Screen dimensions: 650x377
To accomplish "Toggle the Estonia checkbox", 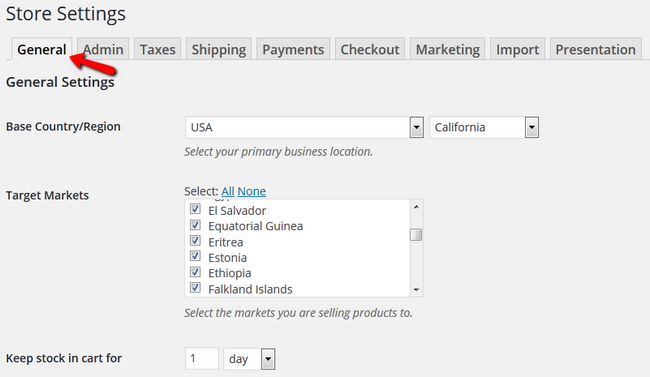I will [x=195, y=256].
